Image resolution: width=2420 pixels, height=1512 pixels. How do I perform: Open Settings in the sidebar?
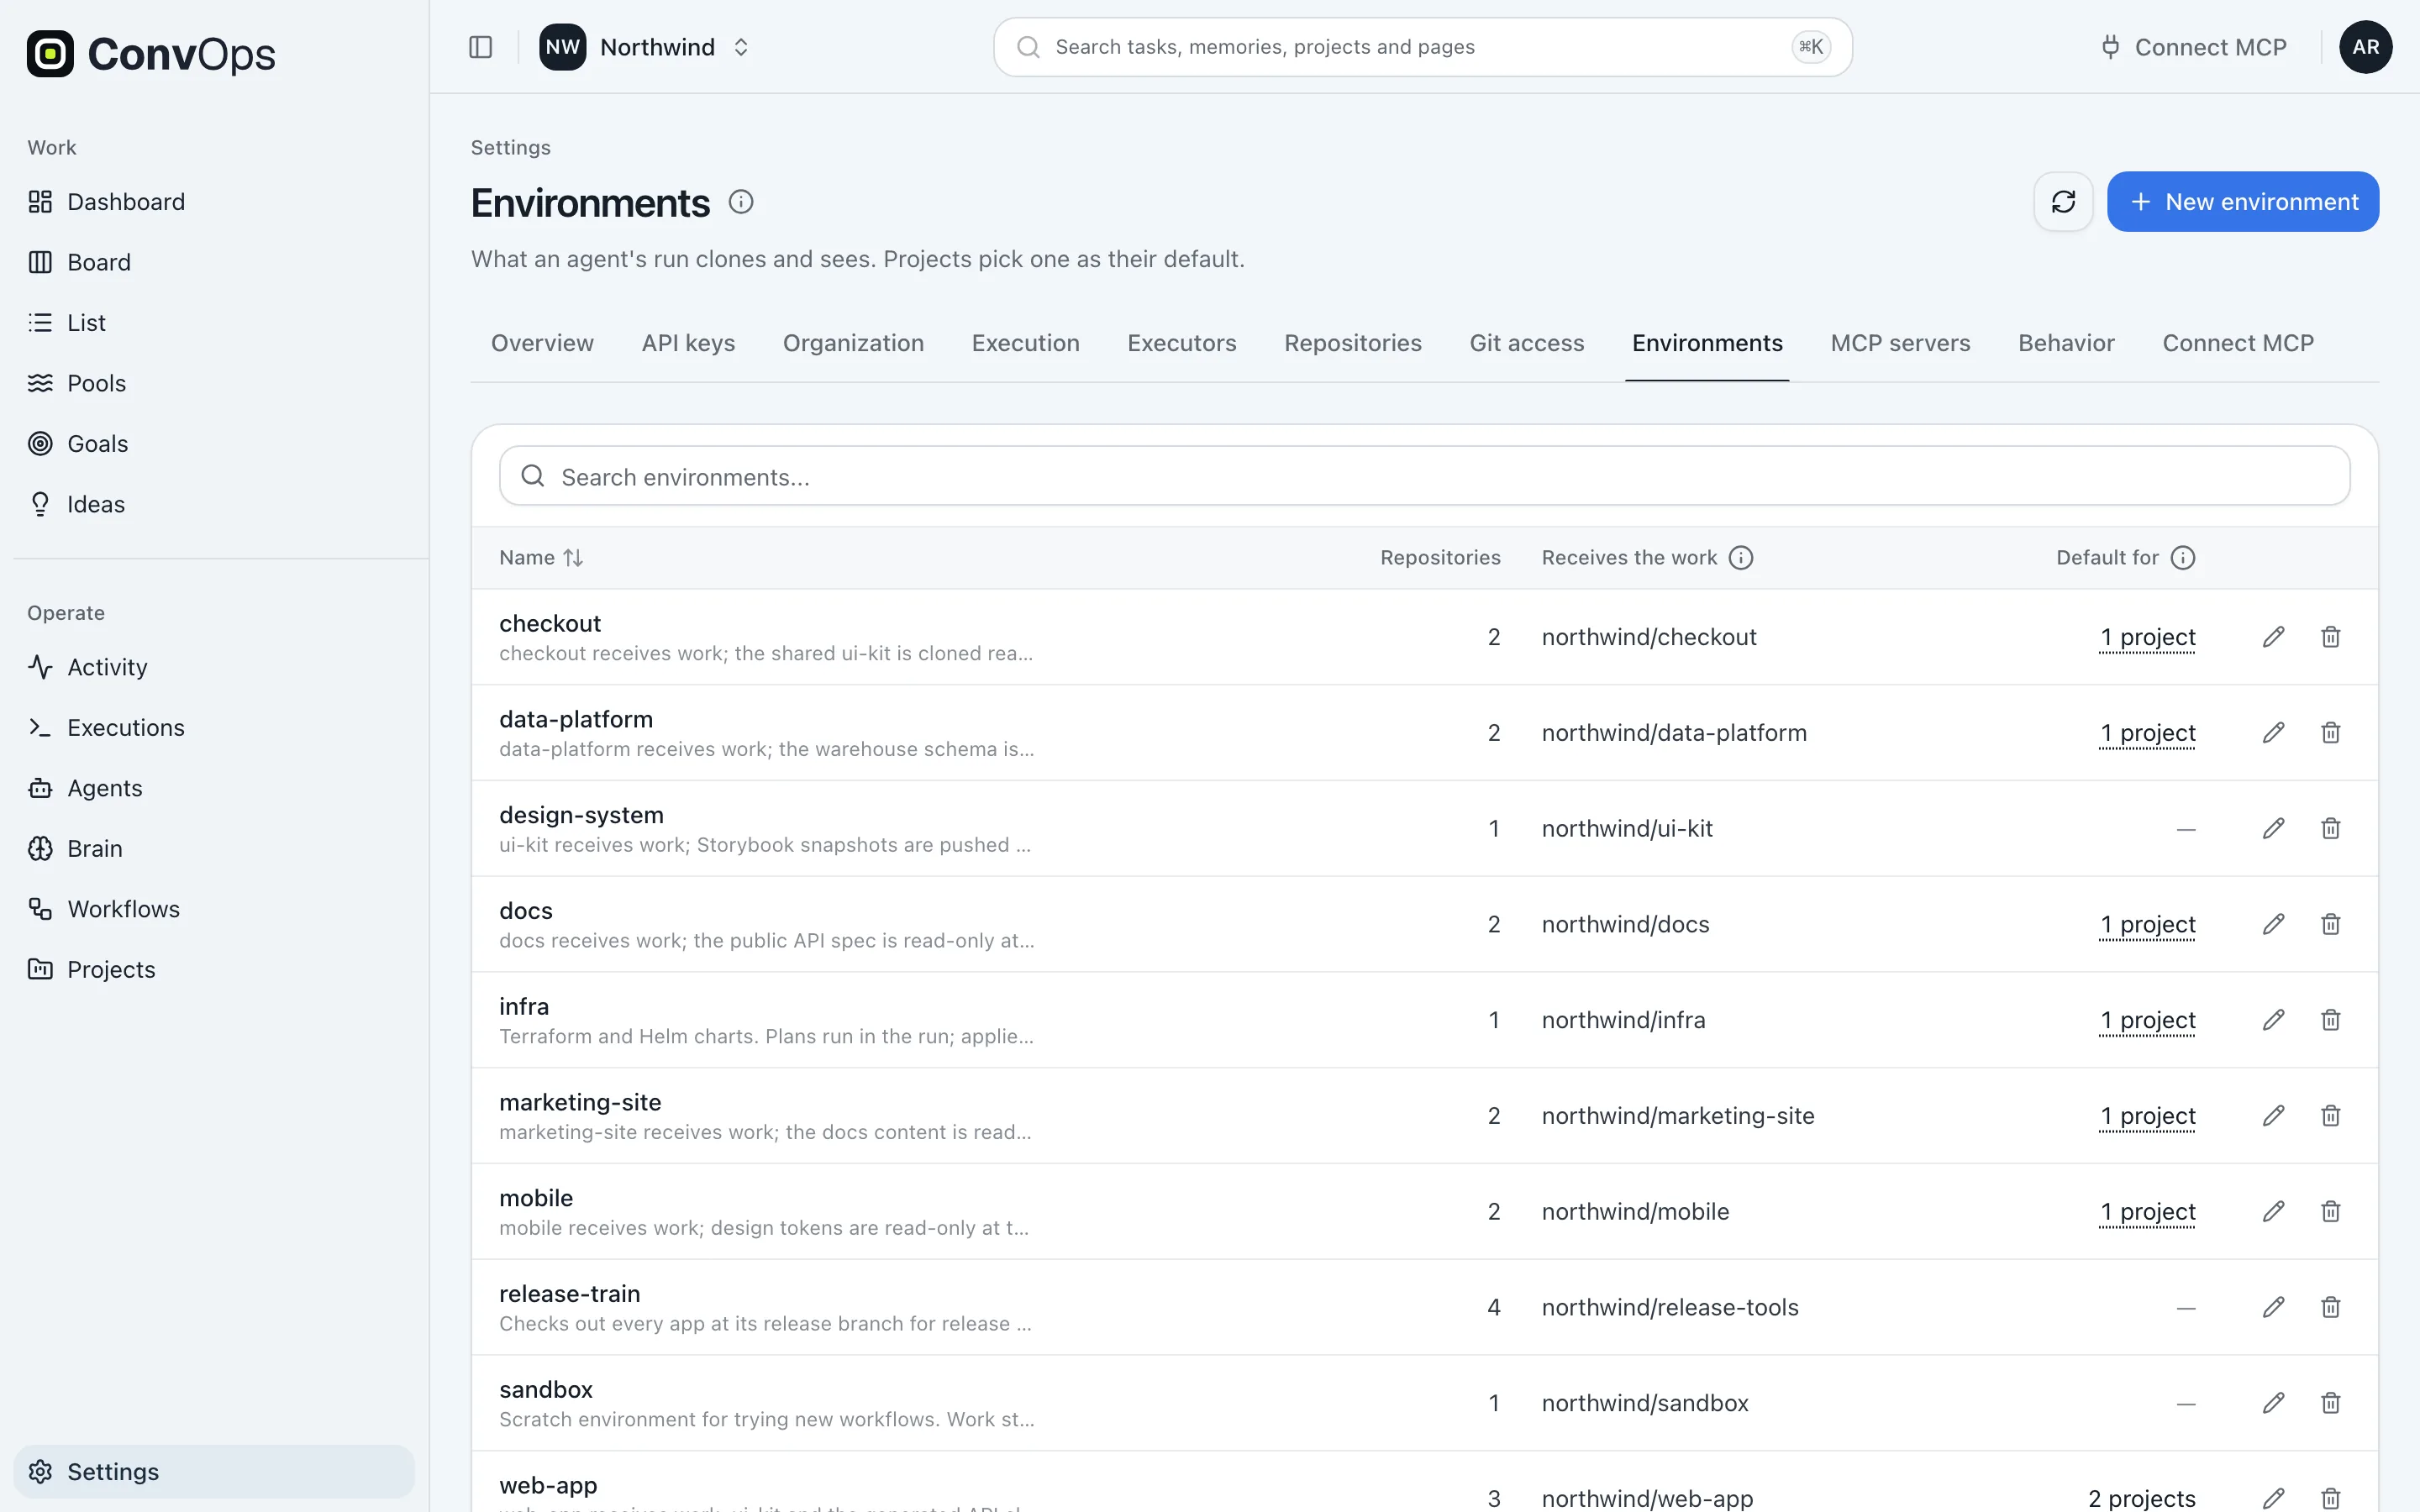214,1471
